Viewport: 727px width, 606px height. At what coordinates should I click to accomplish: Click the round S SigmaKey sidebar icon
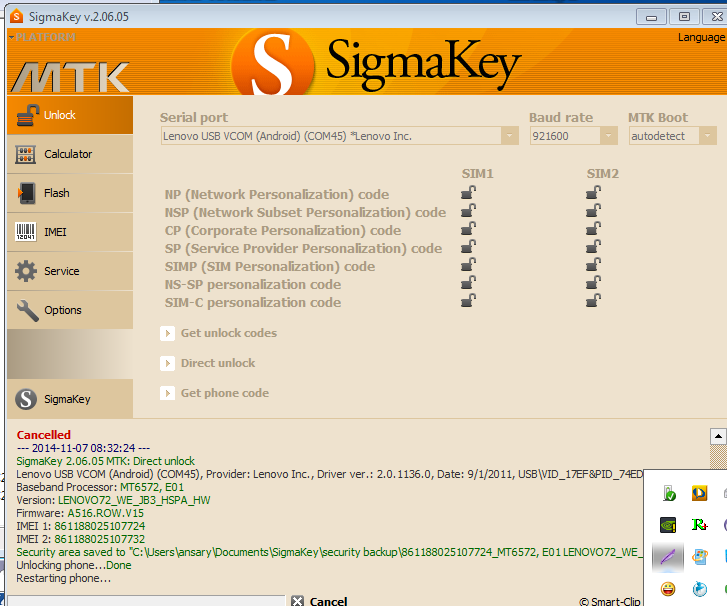tap(26, 399)
